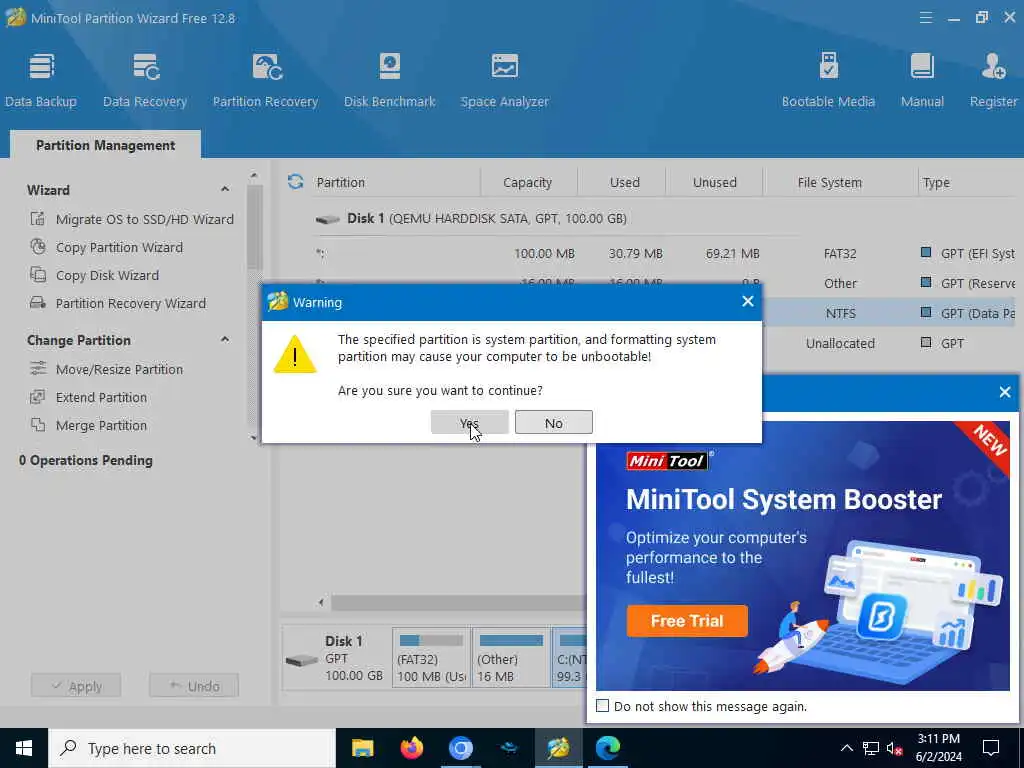Click the MiniTool Partition Wizard taskbar icon
The height and width of the screenshot is (768, 1024).
(558, 748)
